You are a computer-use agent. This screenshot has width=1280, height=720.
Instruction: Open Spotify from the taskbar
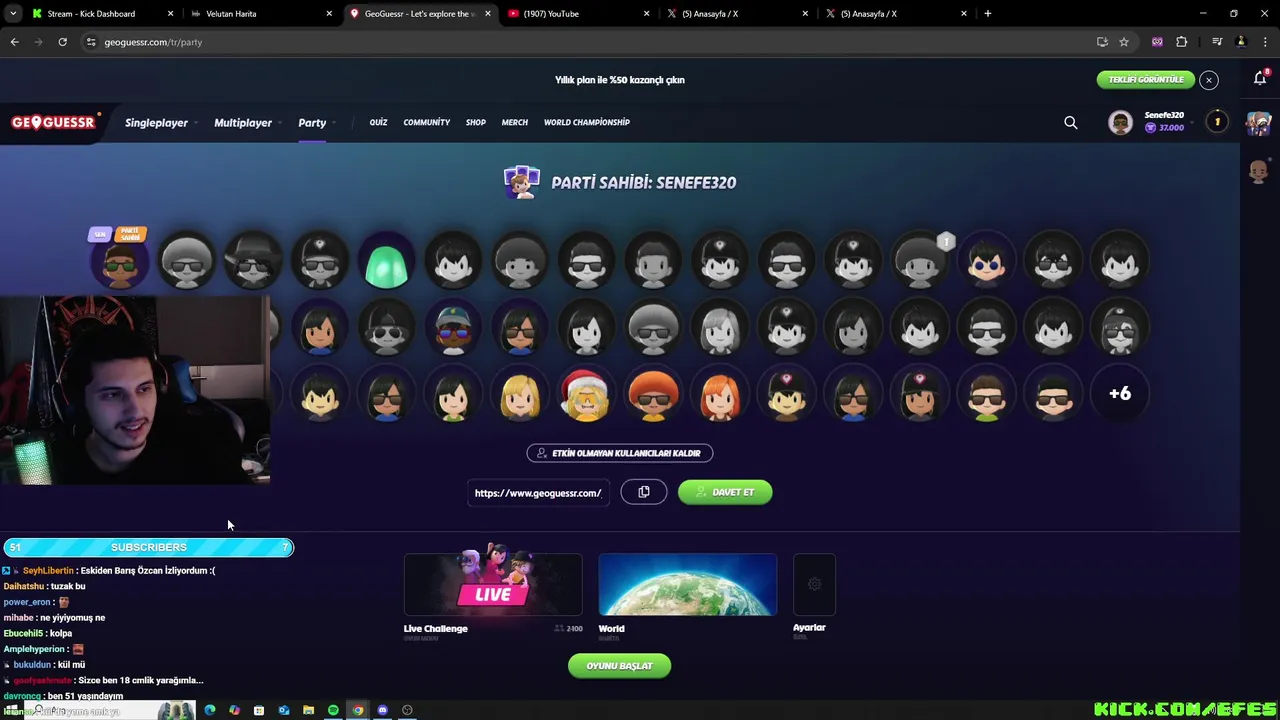pos(333,710)
